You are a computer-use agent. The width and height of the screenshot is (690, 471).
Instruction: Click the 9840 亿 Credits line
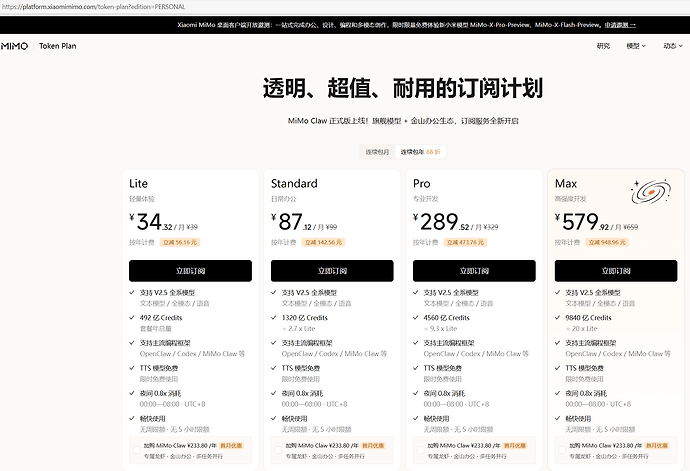(x=588, y=318)
